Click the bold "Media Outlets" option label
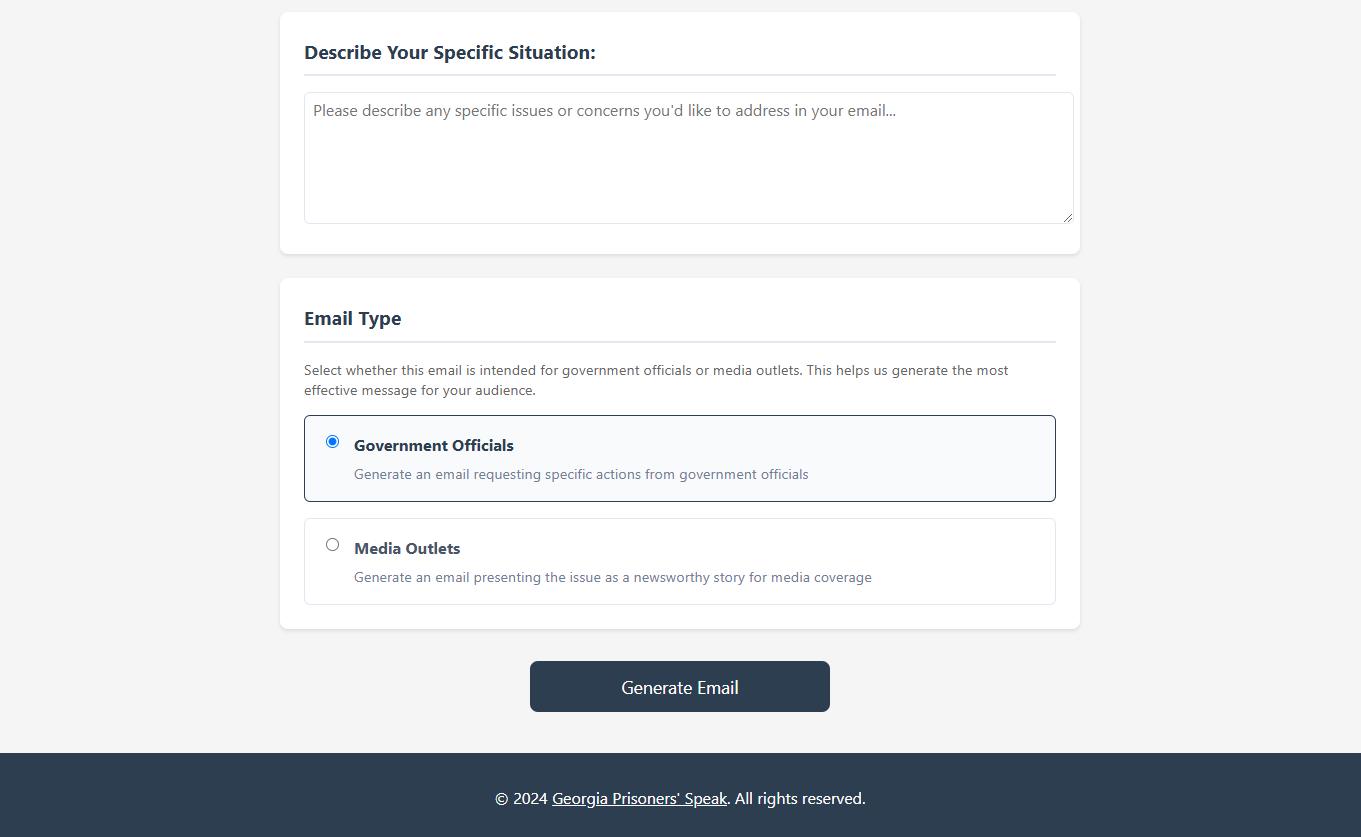The image size is (1361, 837). (x=407, y=549)
